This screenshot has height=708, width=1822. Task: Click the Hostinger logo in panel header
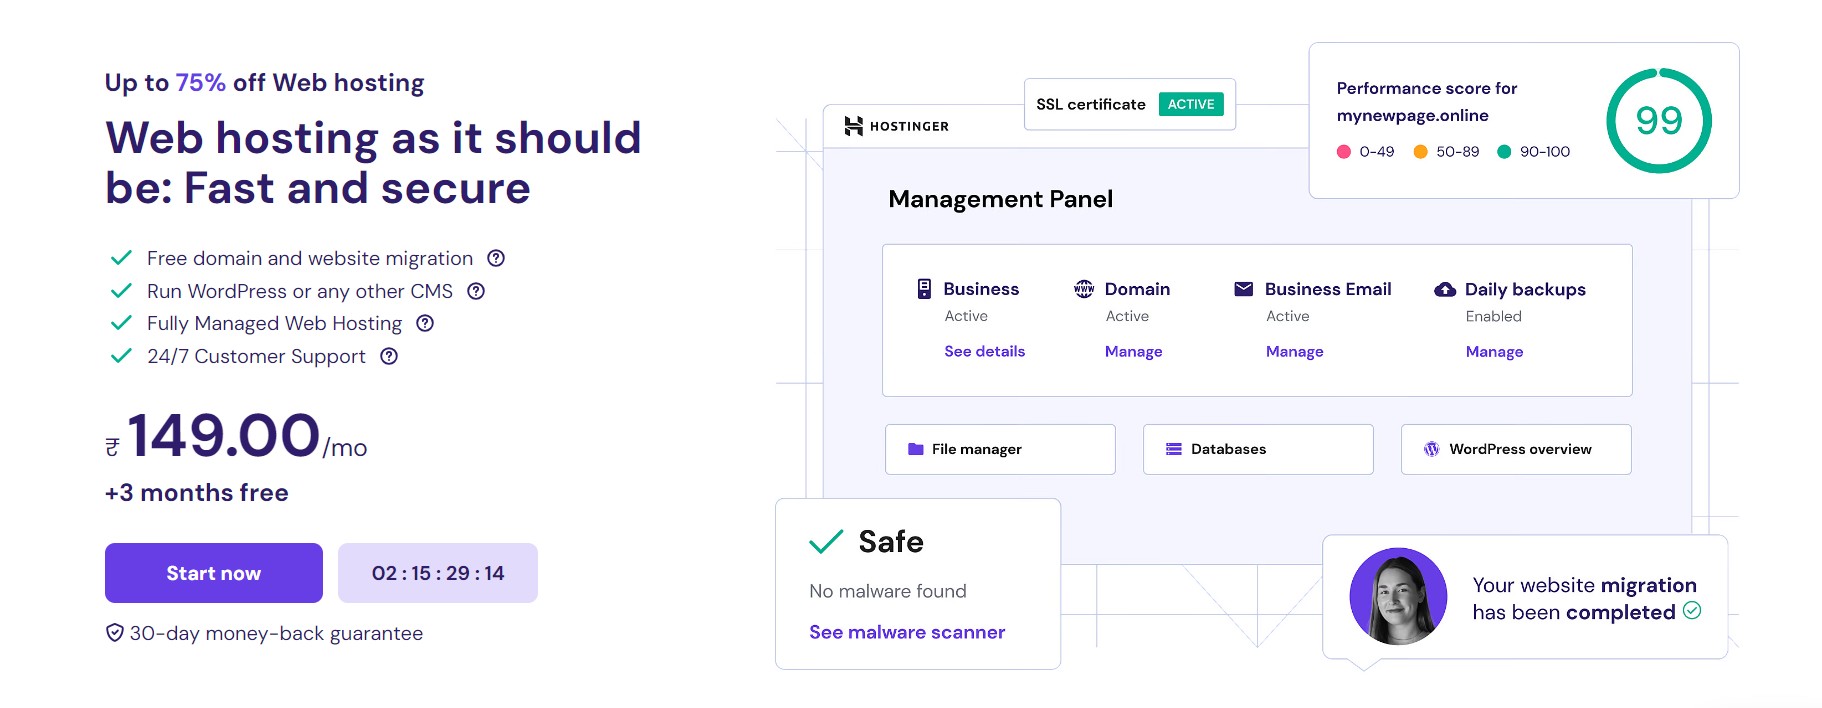point(896,126)
